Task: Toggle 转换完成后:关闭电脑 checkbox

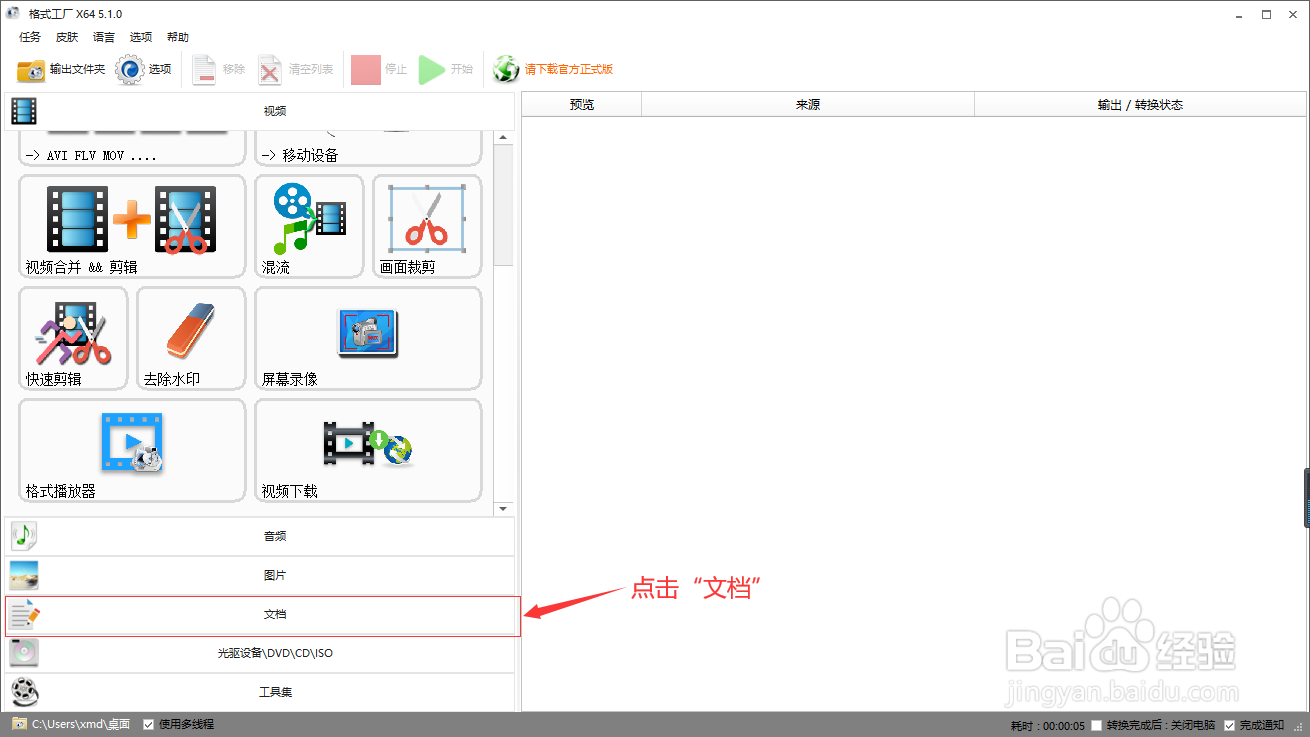Action: coord(1097,725)
